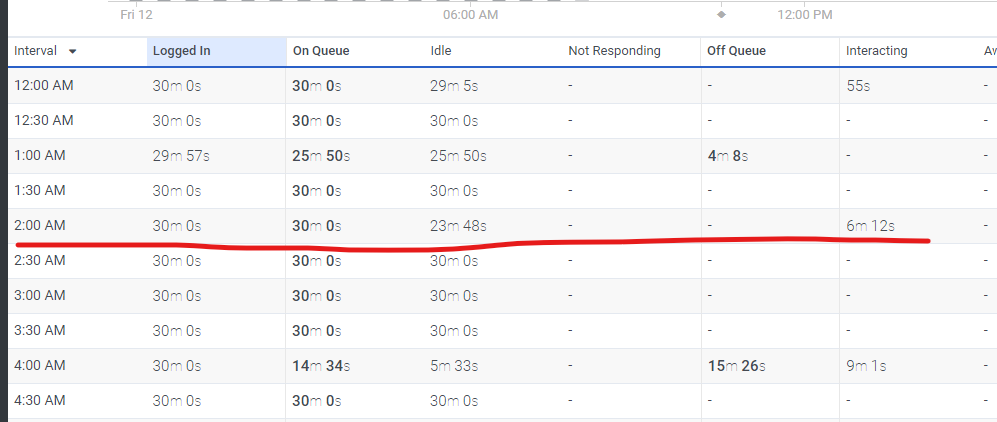Click the 15m 26s Off Queue cell

[x=736, y=366]
